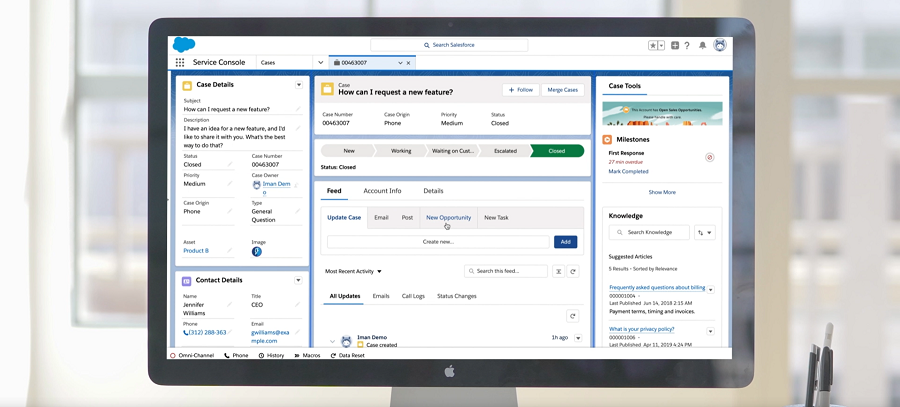The height and width of the screenshot is (407, 900).
Task: Open Omni-Channel in the utility bar
Action: coord(194,355)
